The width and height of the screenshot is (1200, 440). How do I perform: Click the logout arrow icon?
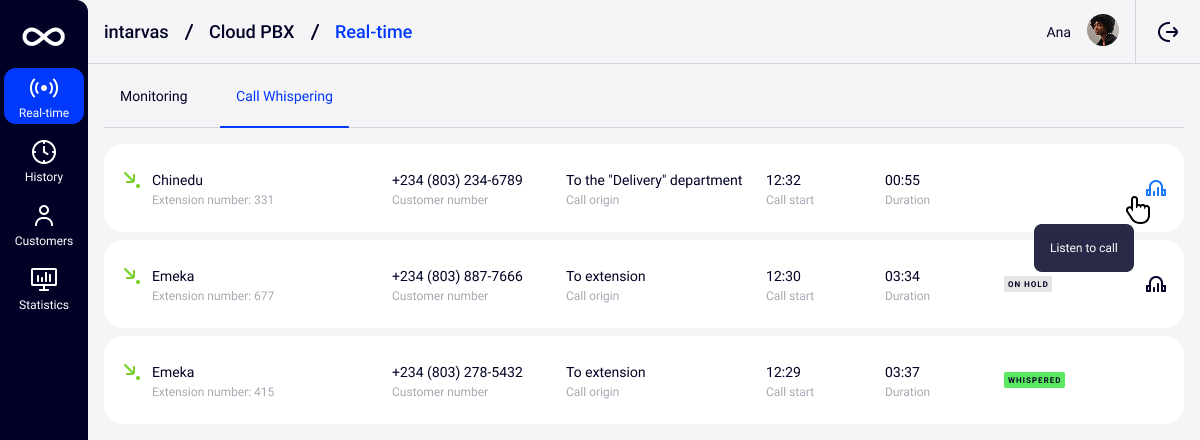(x=1168, y=32)
